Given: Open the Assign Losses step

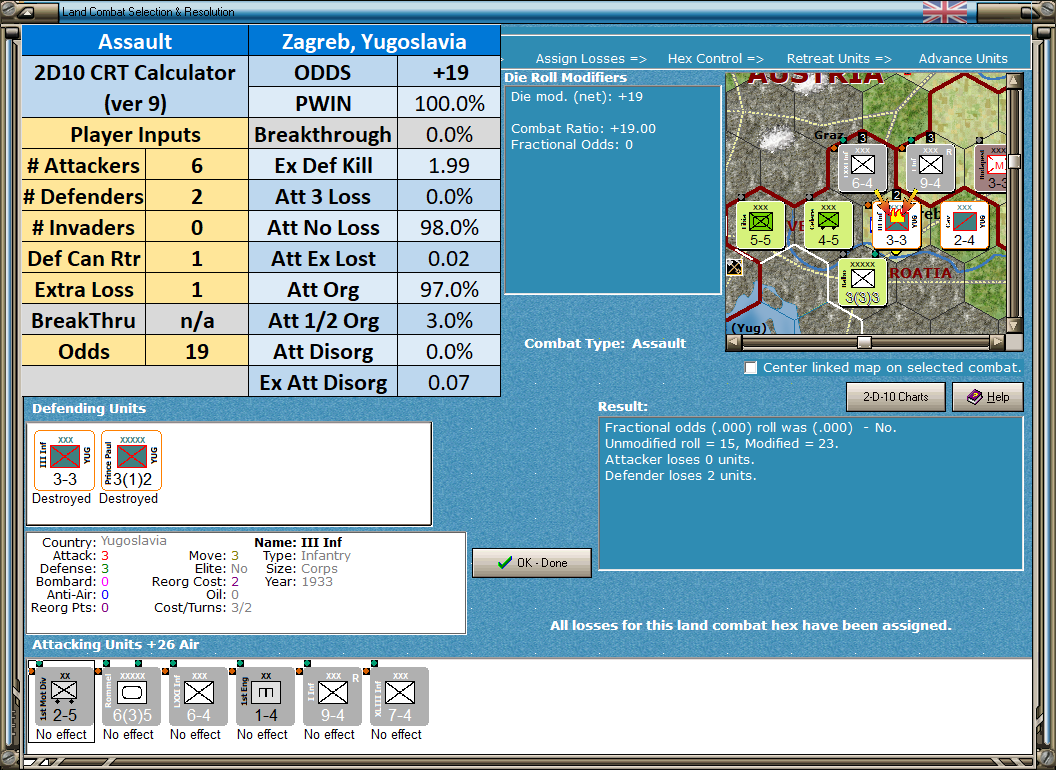Looking at the screenshot, I should (591, 59).
